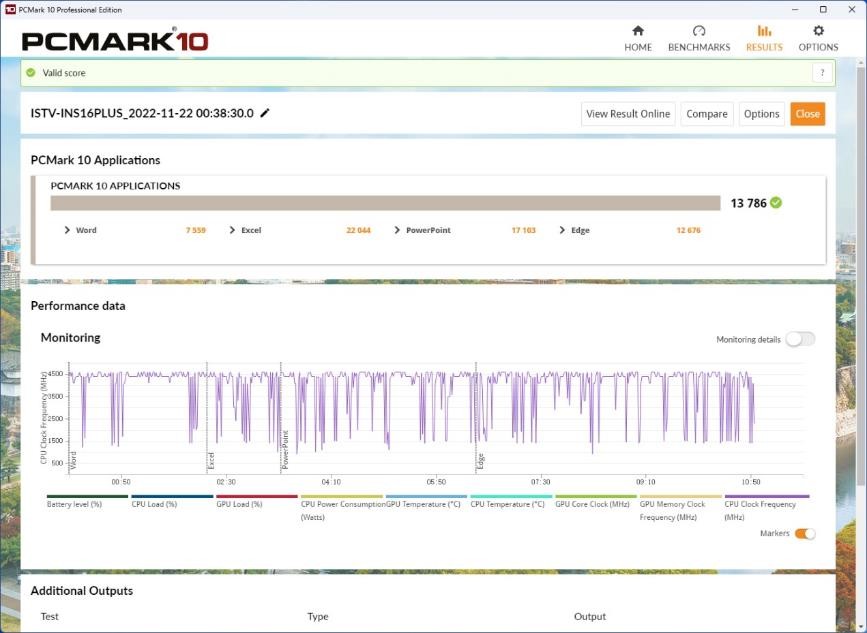Click the Output column header

[x=590, y=616]
